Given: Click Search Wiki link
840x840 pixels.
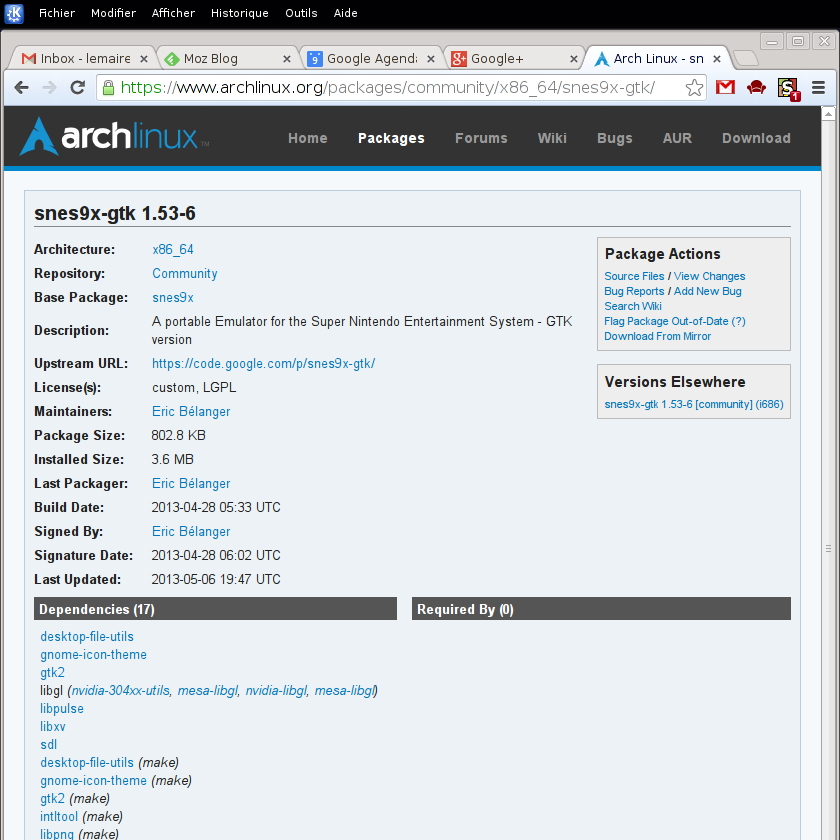Looking at the screenshot, I should coord(633,306).
